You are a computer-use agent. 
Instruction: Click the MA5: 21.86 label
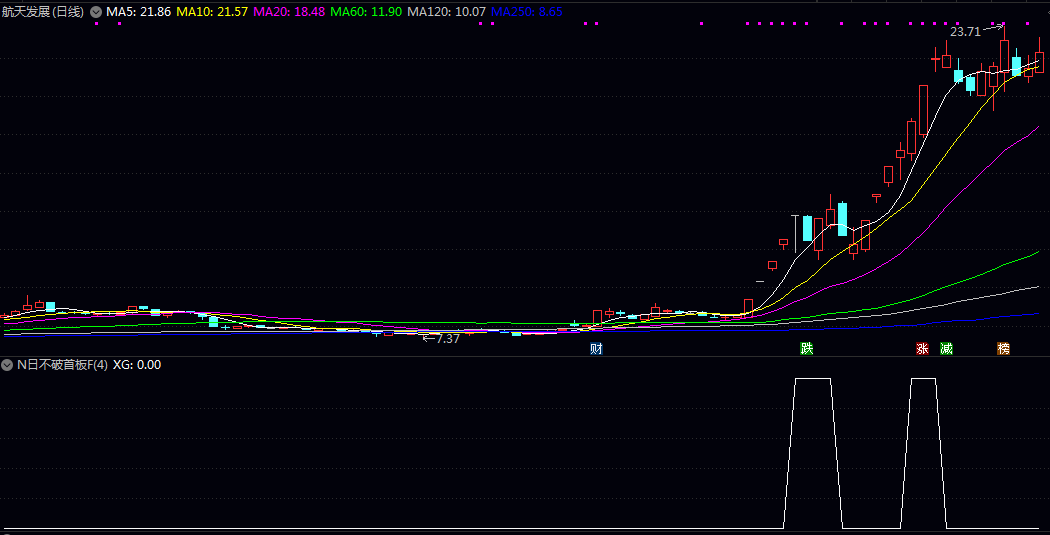(x=139, y=12)
